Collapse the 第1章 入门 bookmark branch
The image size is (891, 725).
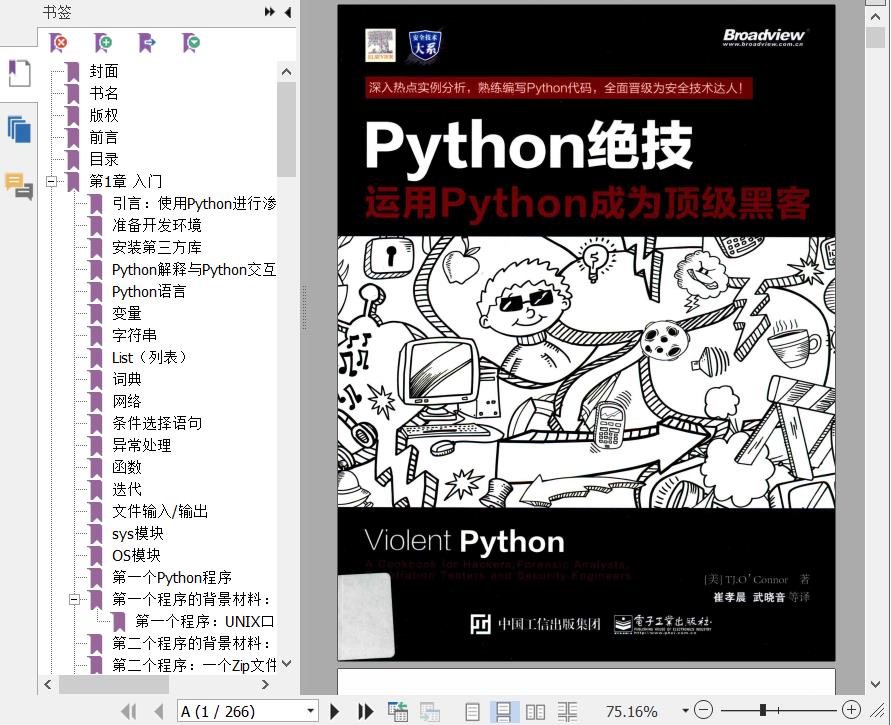tap(52, 182)
